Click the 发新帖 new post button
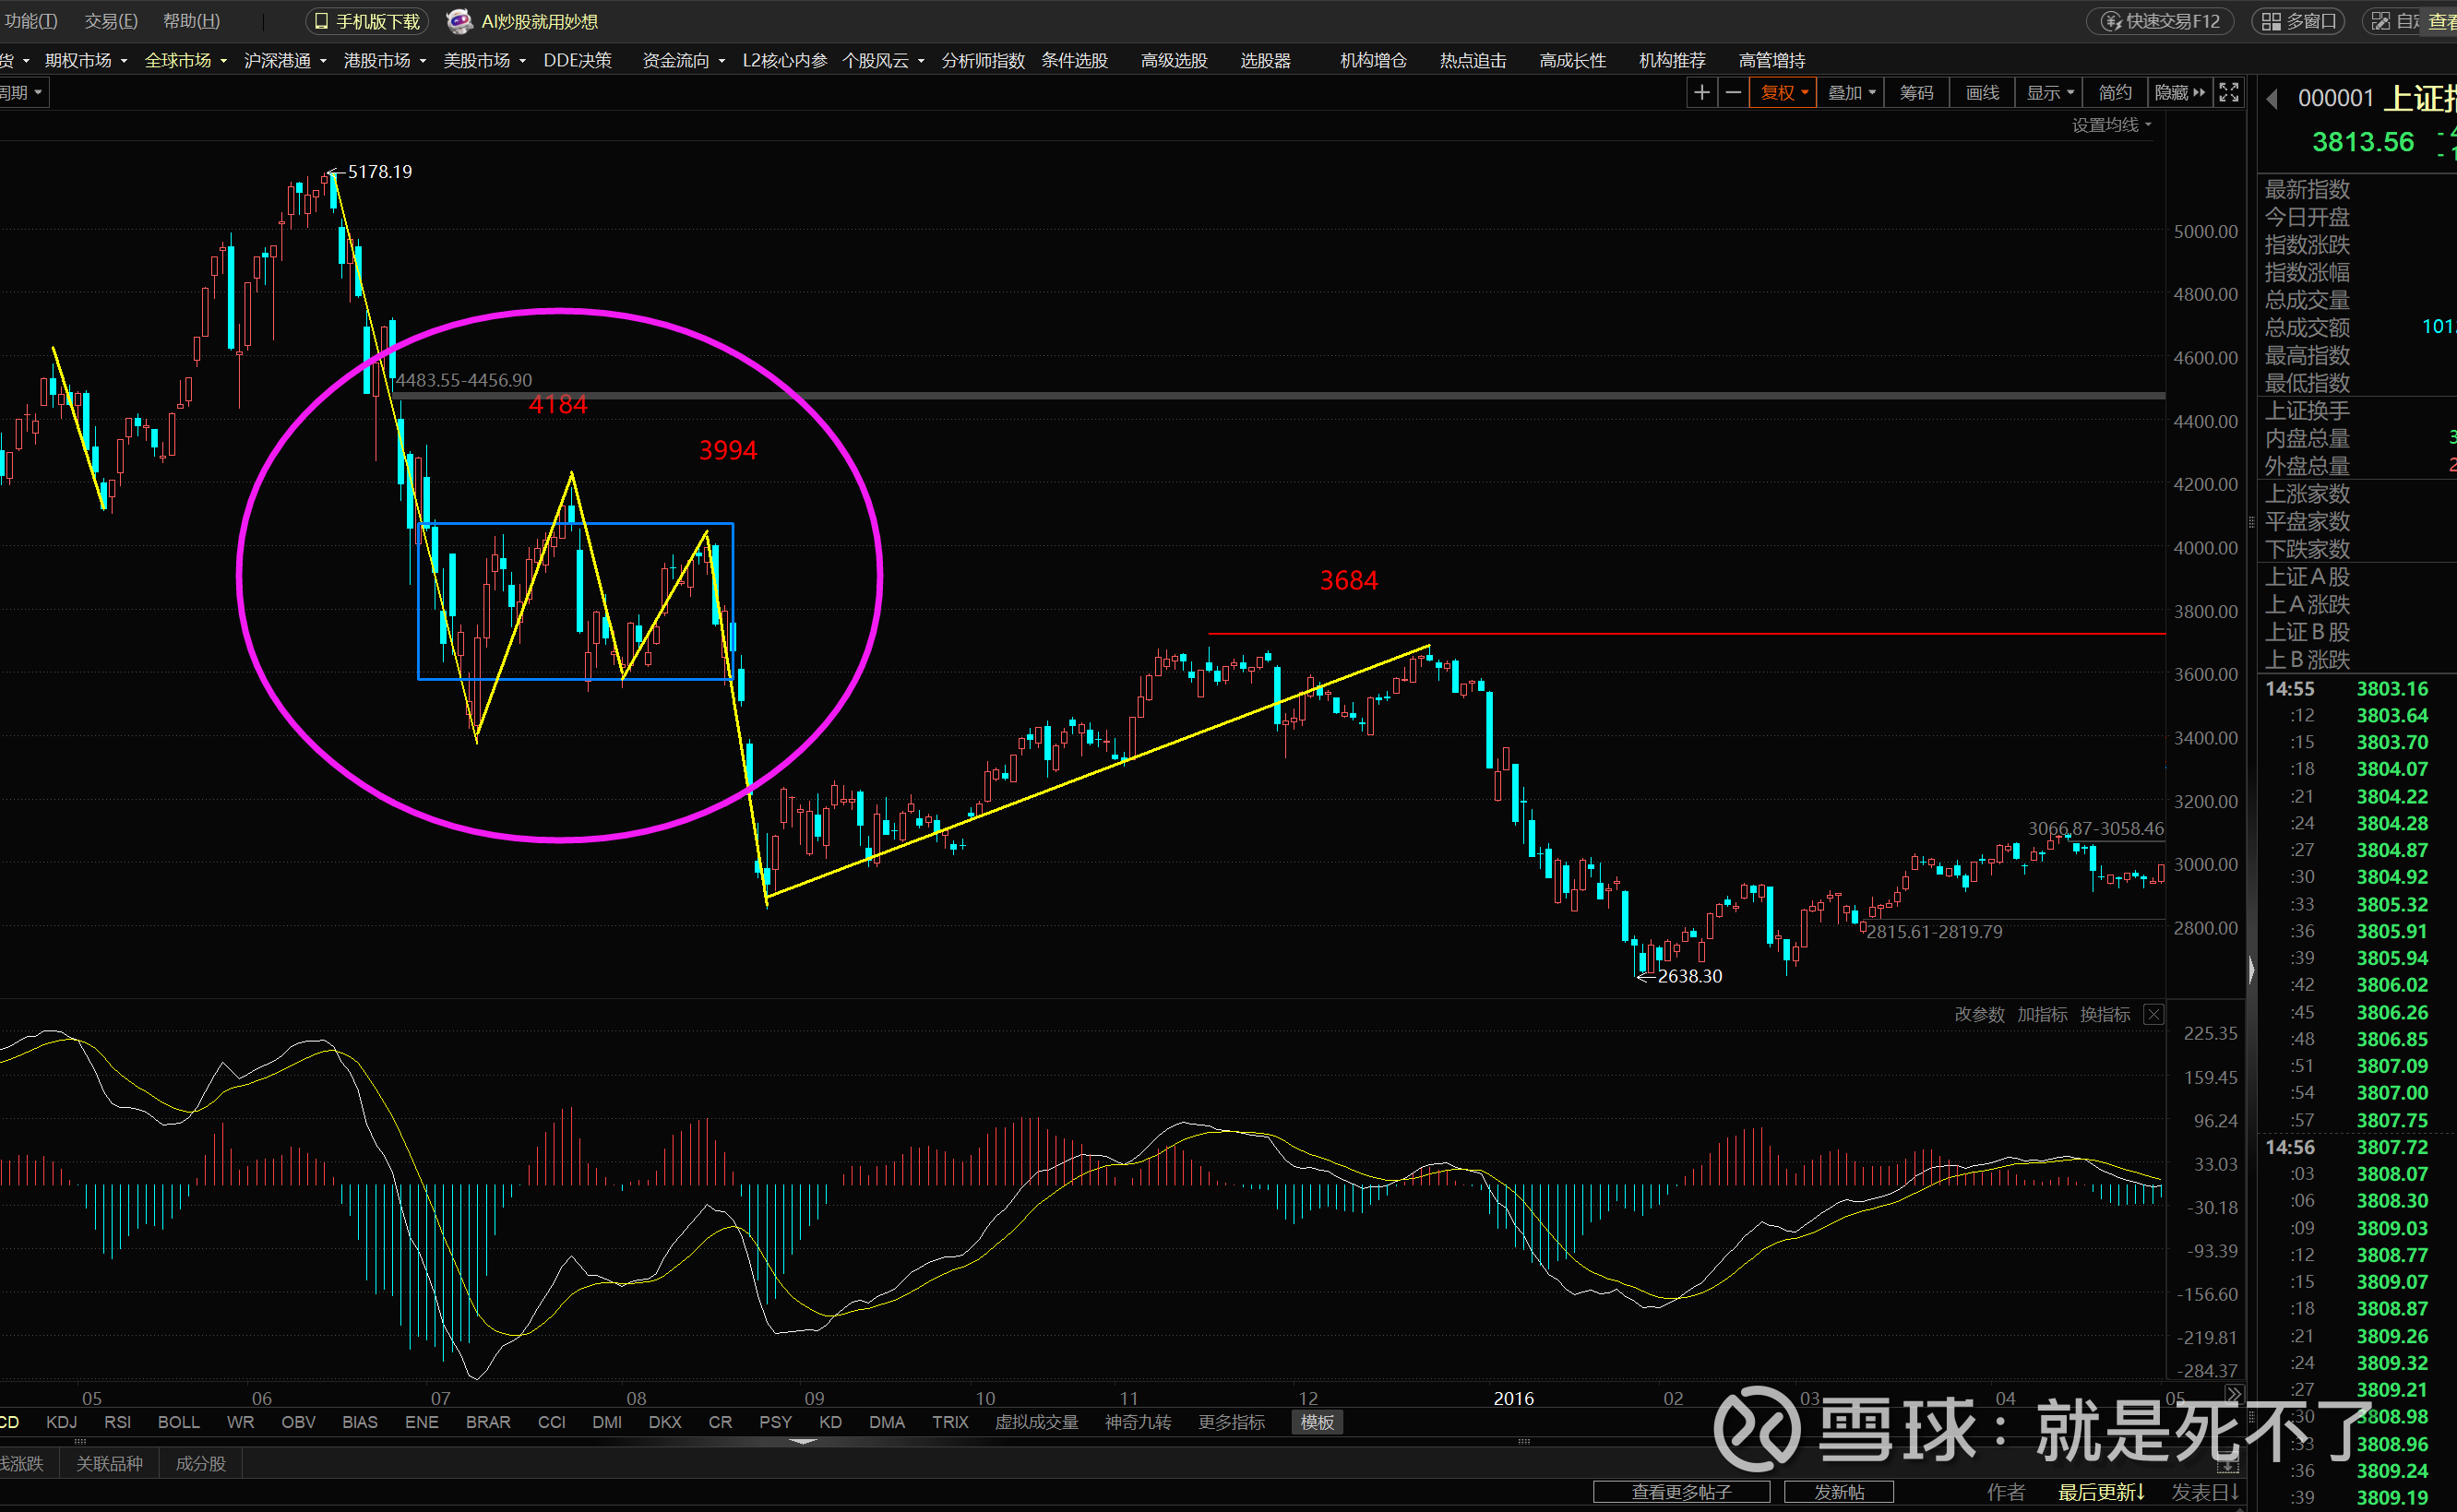2457x1512 pixels. 1838,1492
